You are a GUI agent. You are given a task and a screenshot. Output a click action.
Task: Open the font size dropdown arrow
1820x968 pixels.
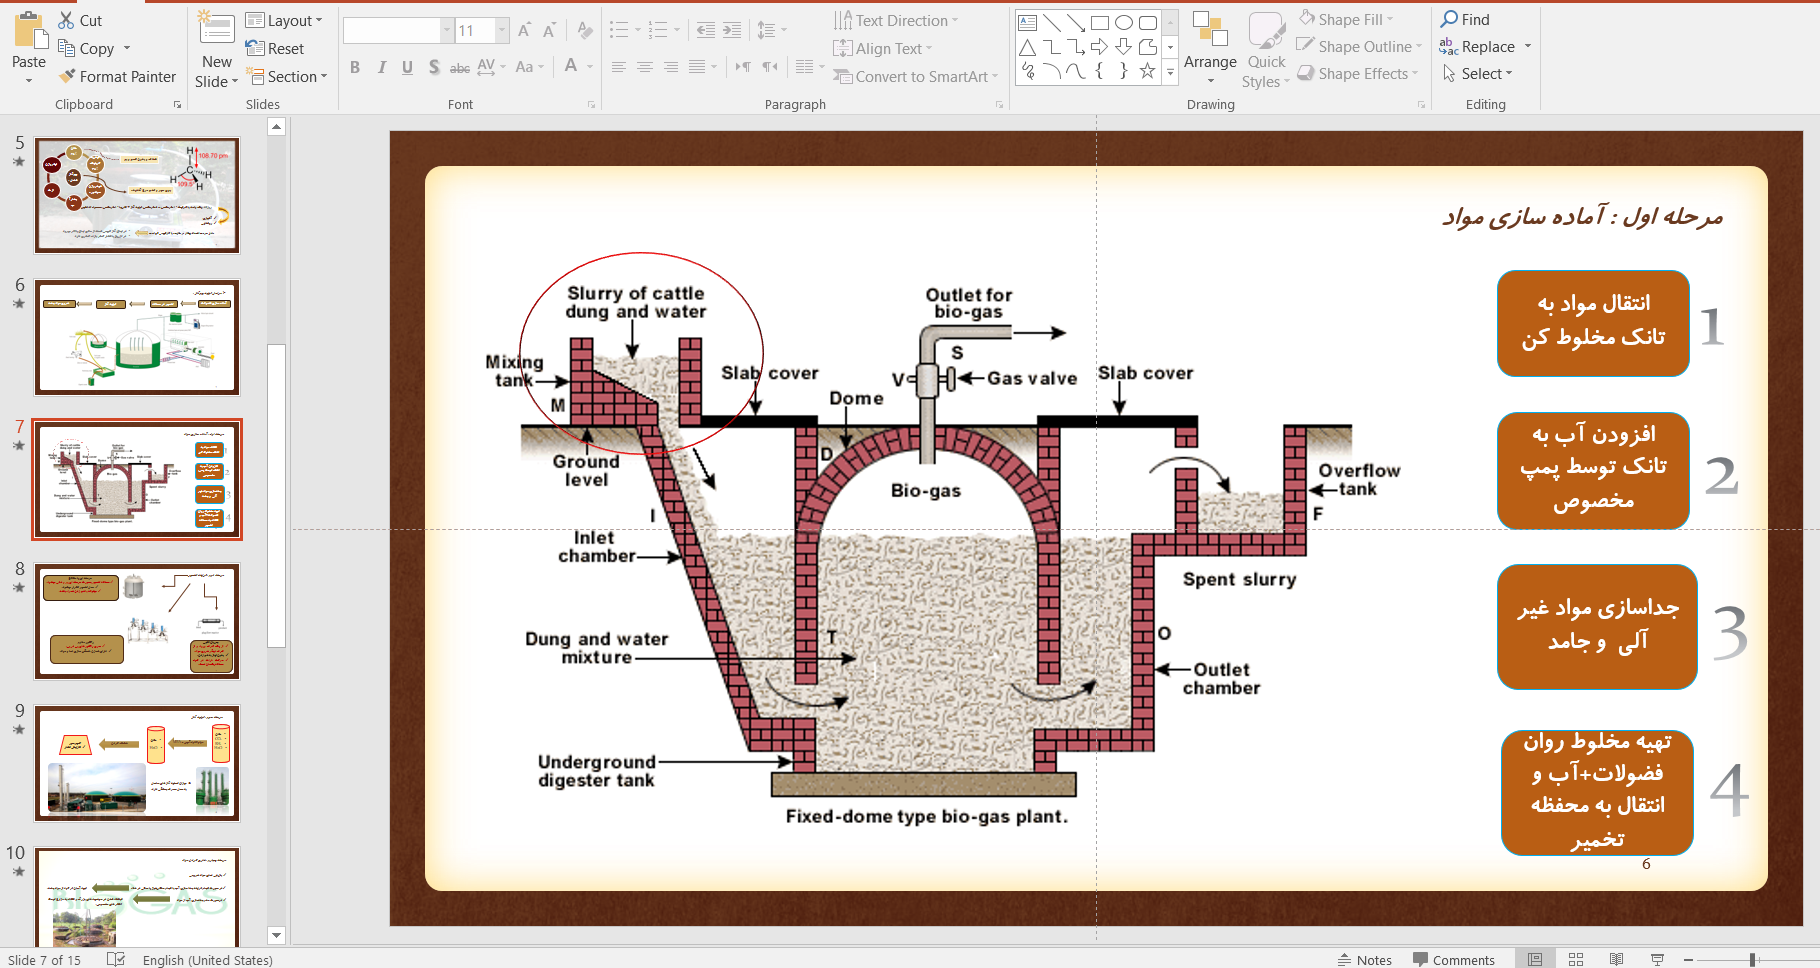pos(502,31)
